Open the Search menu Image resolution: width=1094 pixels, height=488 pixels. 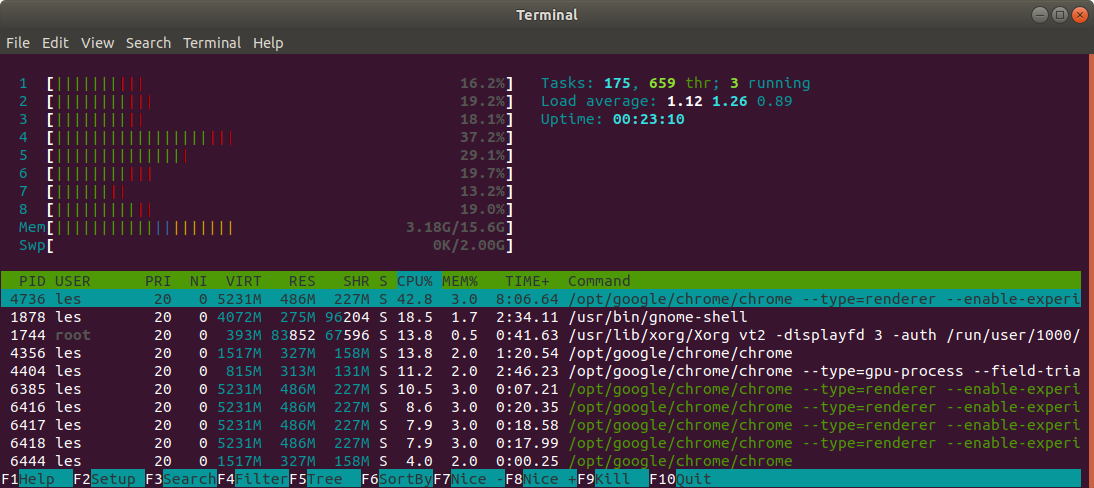click(148, 43)
